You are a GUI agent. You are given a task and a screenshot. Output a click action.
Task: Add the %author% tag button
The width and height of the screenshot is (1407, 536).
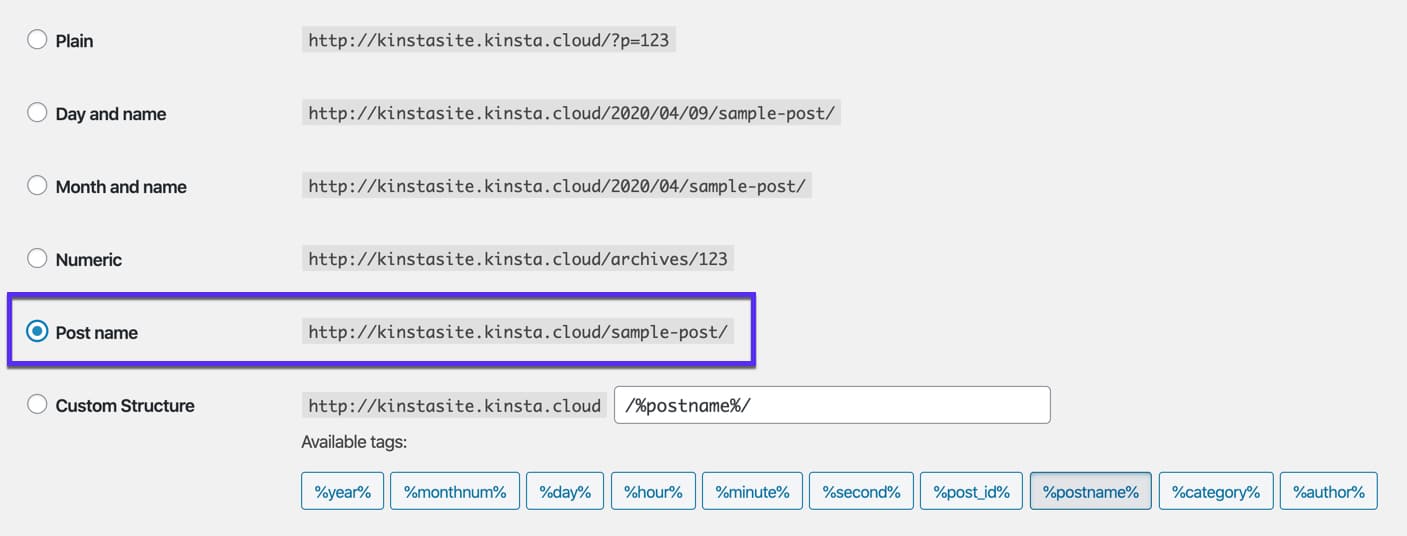pyautogui.click(x=1328, y=491)
